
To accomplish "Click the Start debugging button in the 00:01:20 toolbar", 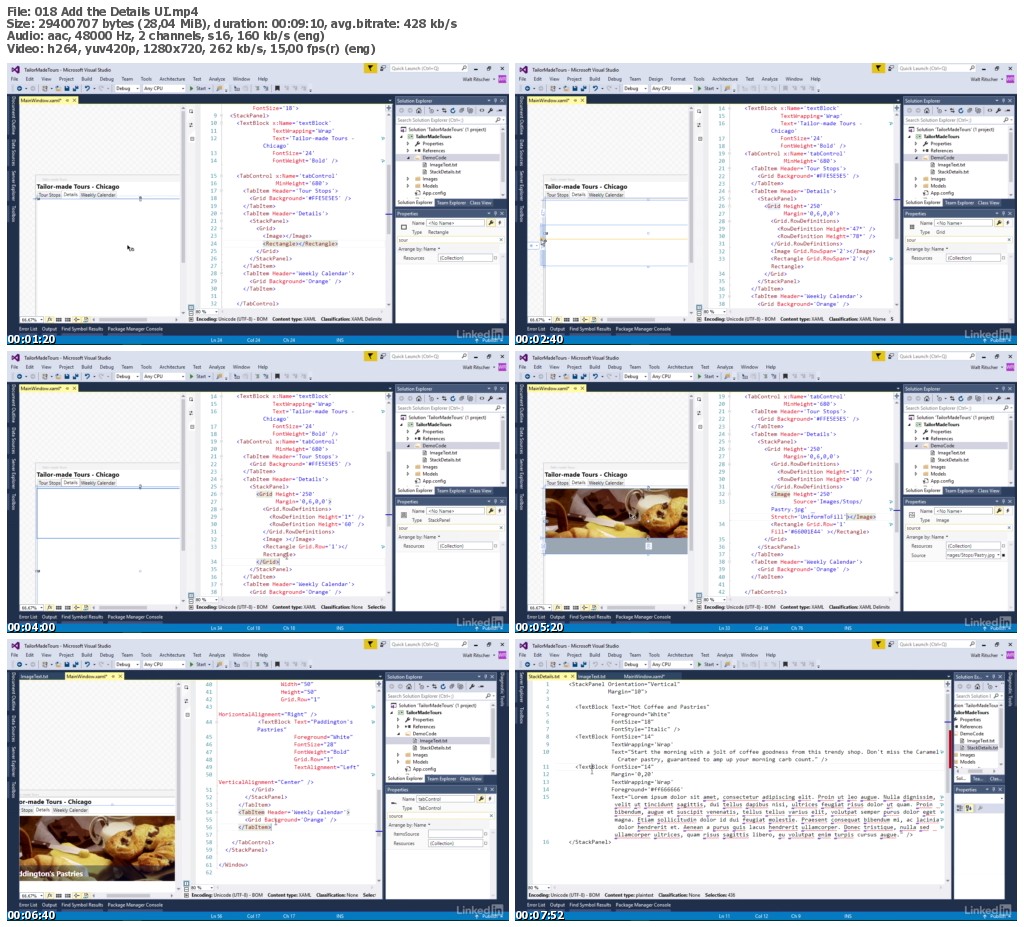I will tap(201, 88).
